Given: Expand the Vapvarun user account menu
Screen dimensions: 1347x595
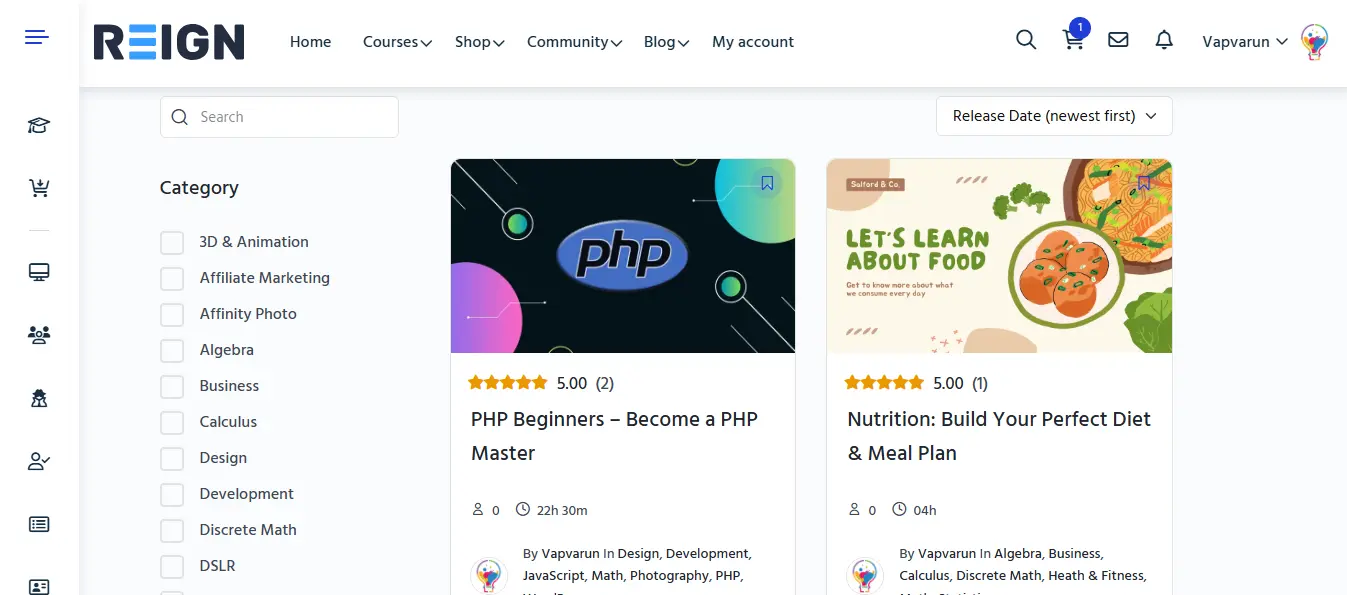Looking at the screenshot, I should click(x=1244, y=42).
